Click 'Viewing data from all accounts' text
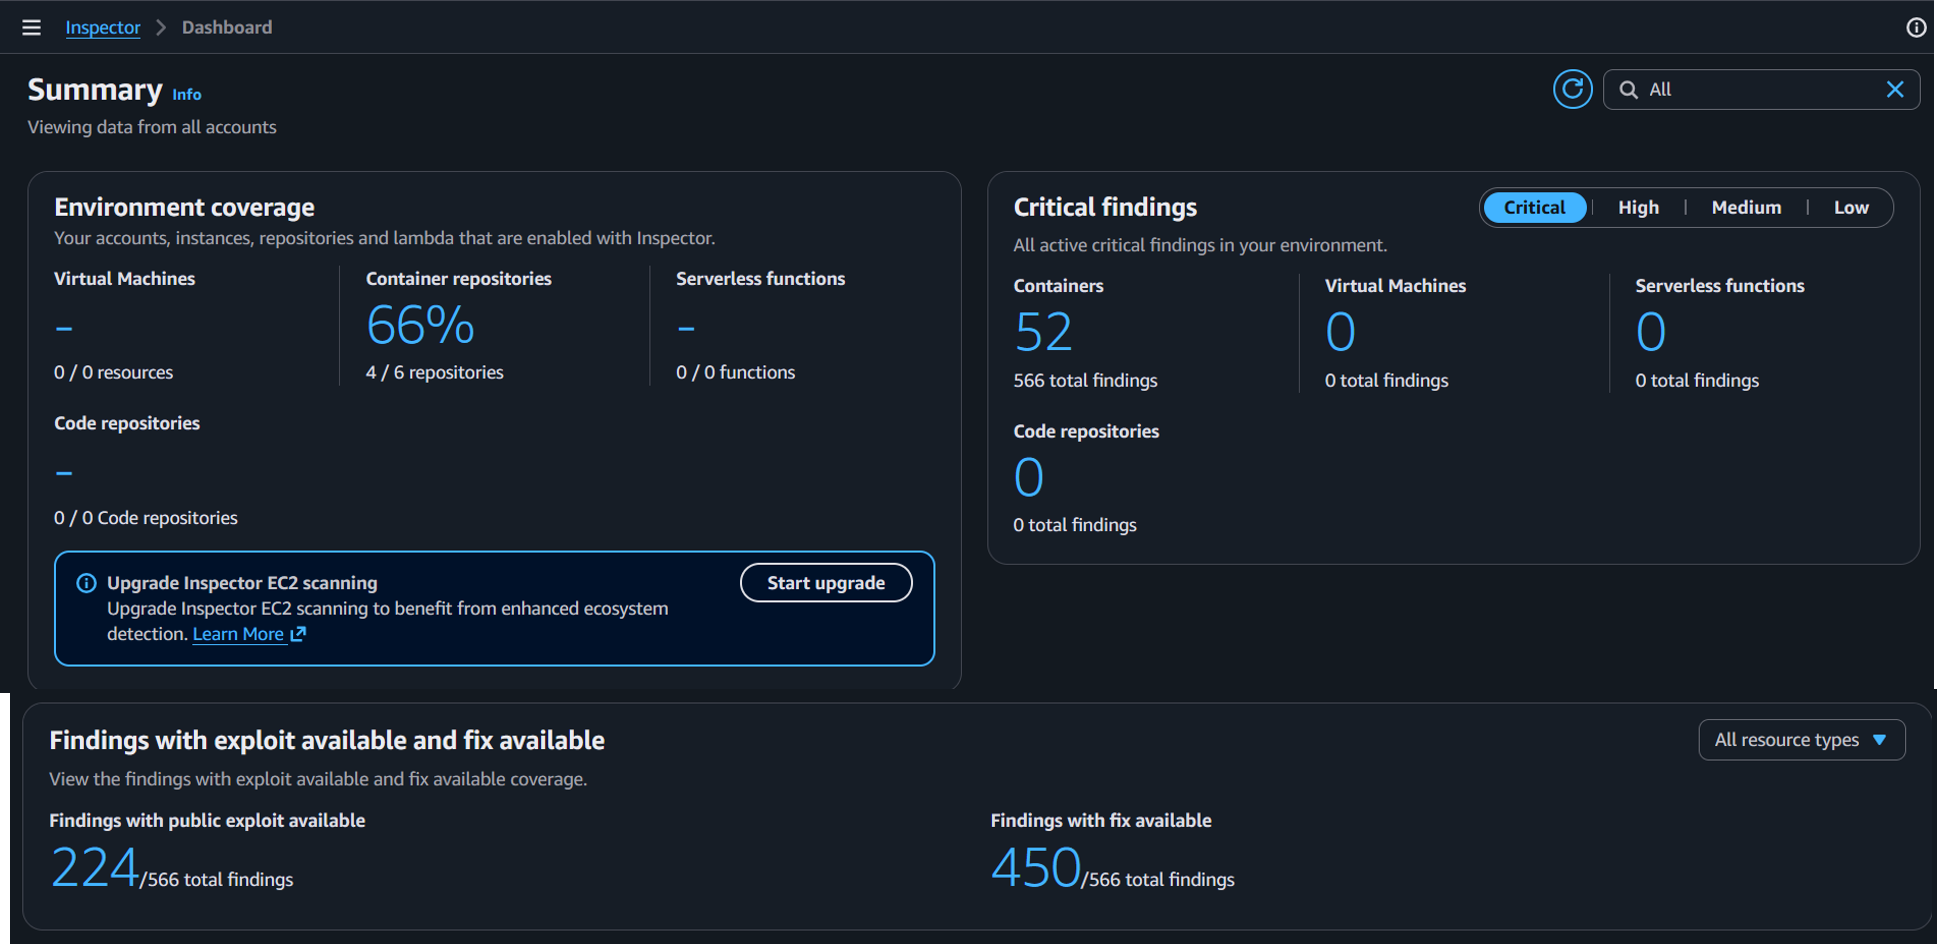 tap(152, 127)
